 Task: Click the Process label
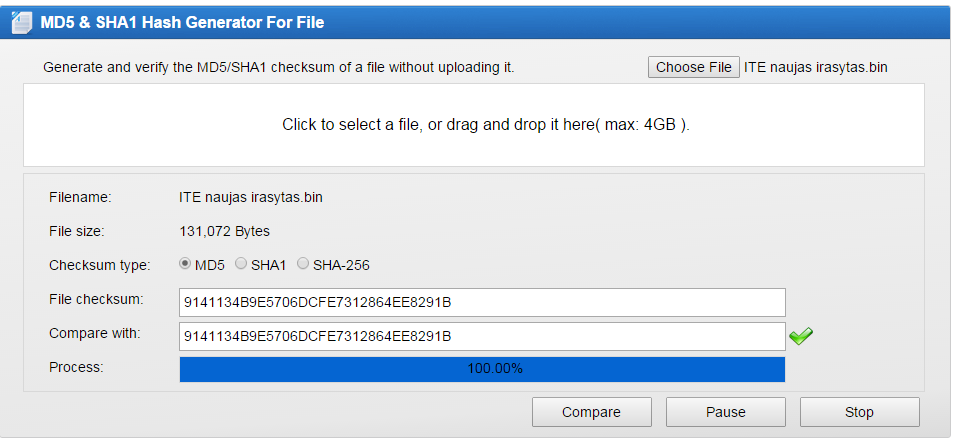[76, 367]
